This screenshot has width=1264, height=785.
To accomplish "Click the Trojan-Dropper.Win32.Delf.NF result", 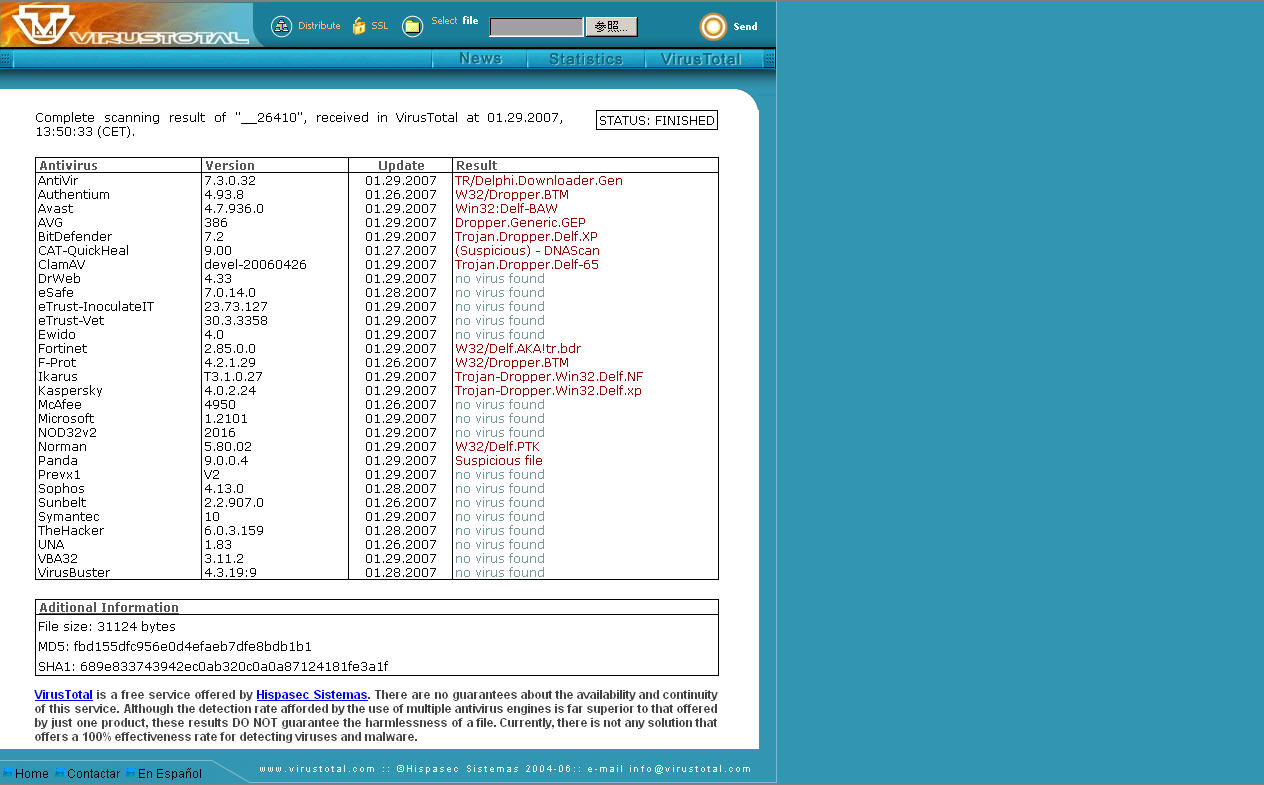I will click(x=549, y=377).
